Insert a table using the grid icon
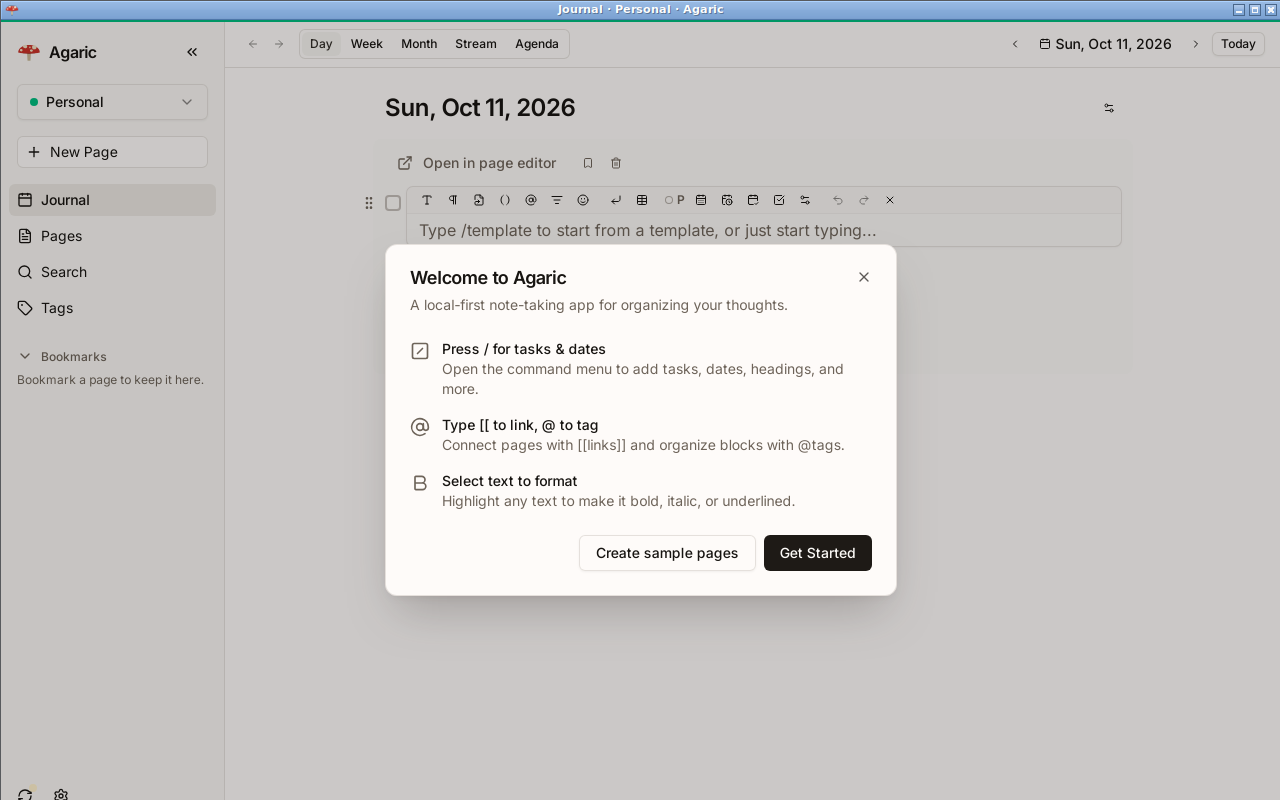Viewport: 1280px width, 800px height. click(x=642, y=200)
